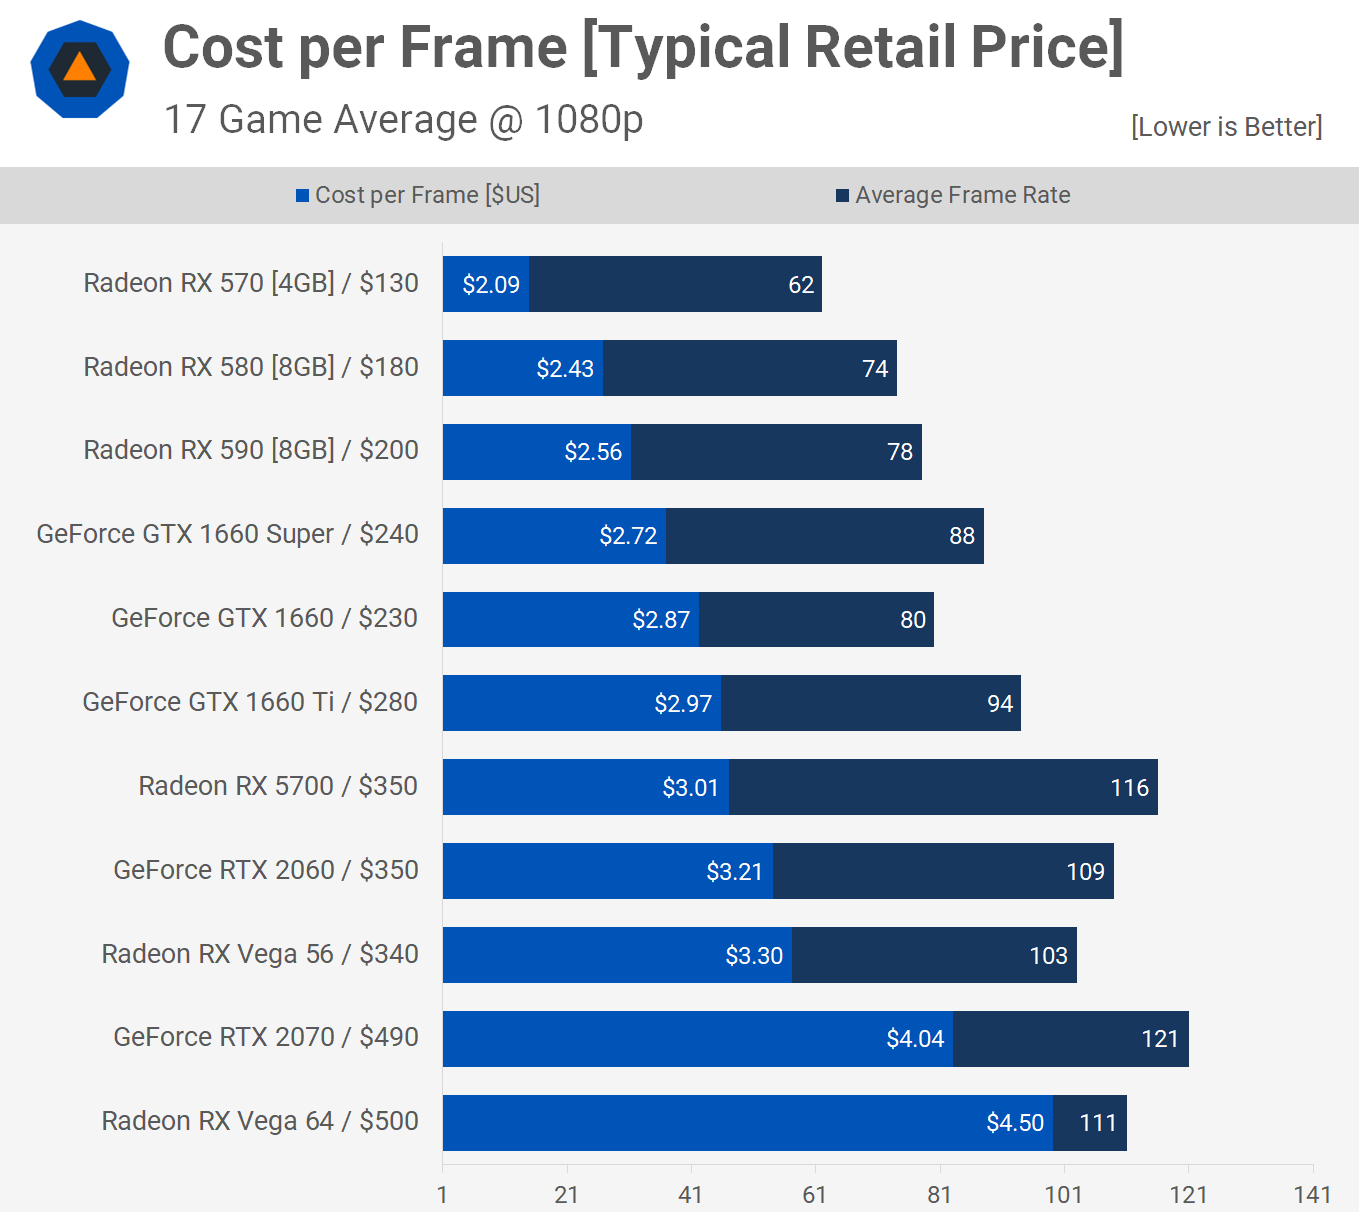Click the blue Cost per Frame legend square
Screen dimensions: 1360x1212
(302, 196)
